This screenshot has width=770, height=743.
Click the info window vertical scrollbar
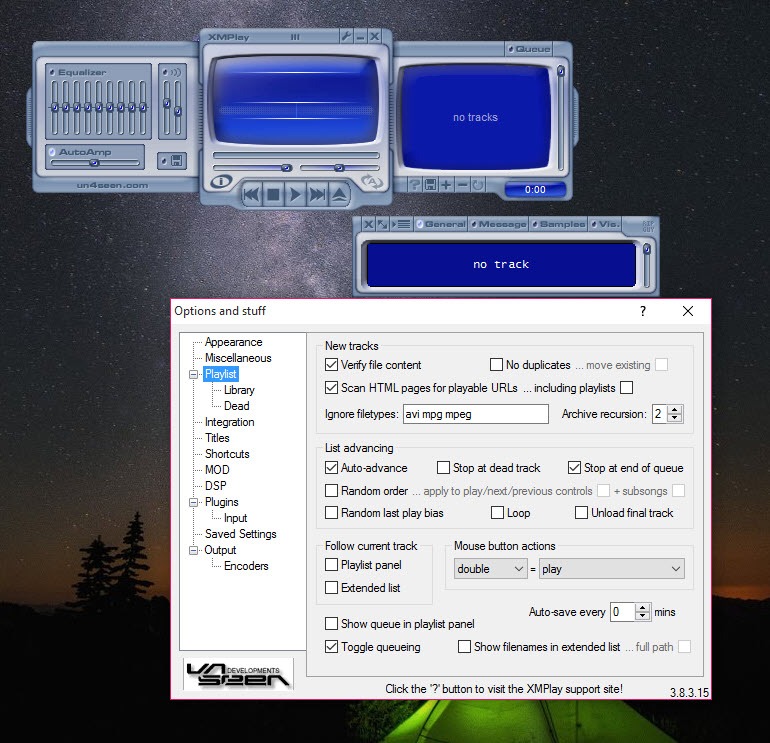(x=647, y=265)
